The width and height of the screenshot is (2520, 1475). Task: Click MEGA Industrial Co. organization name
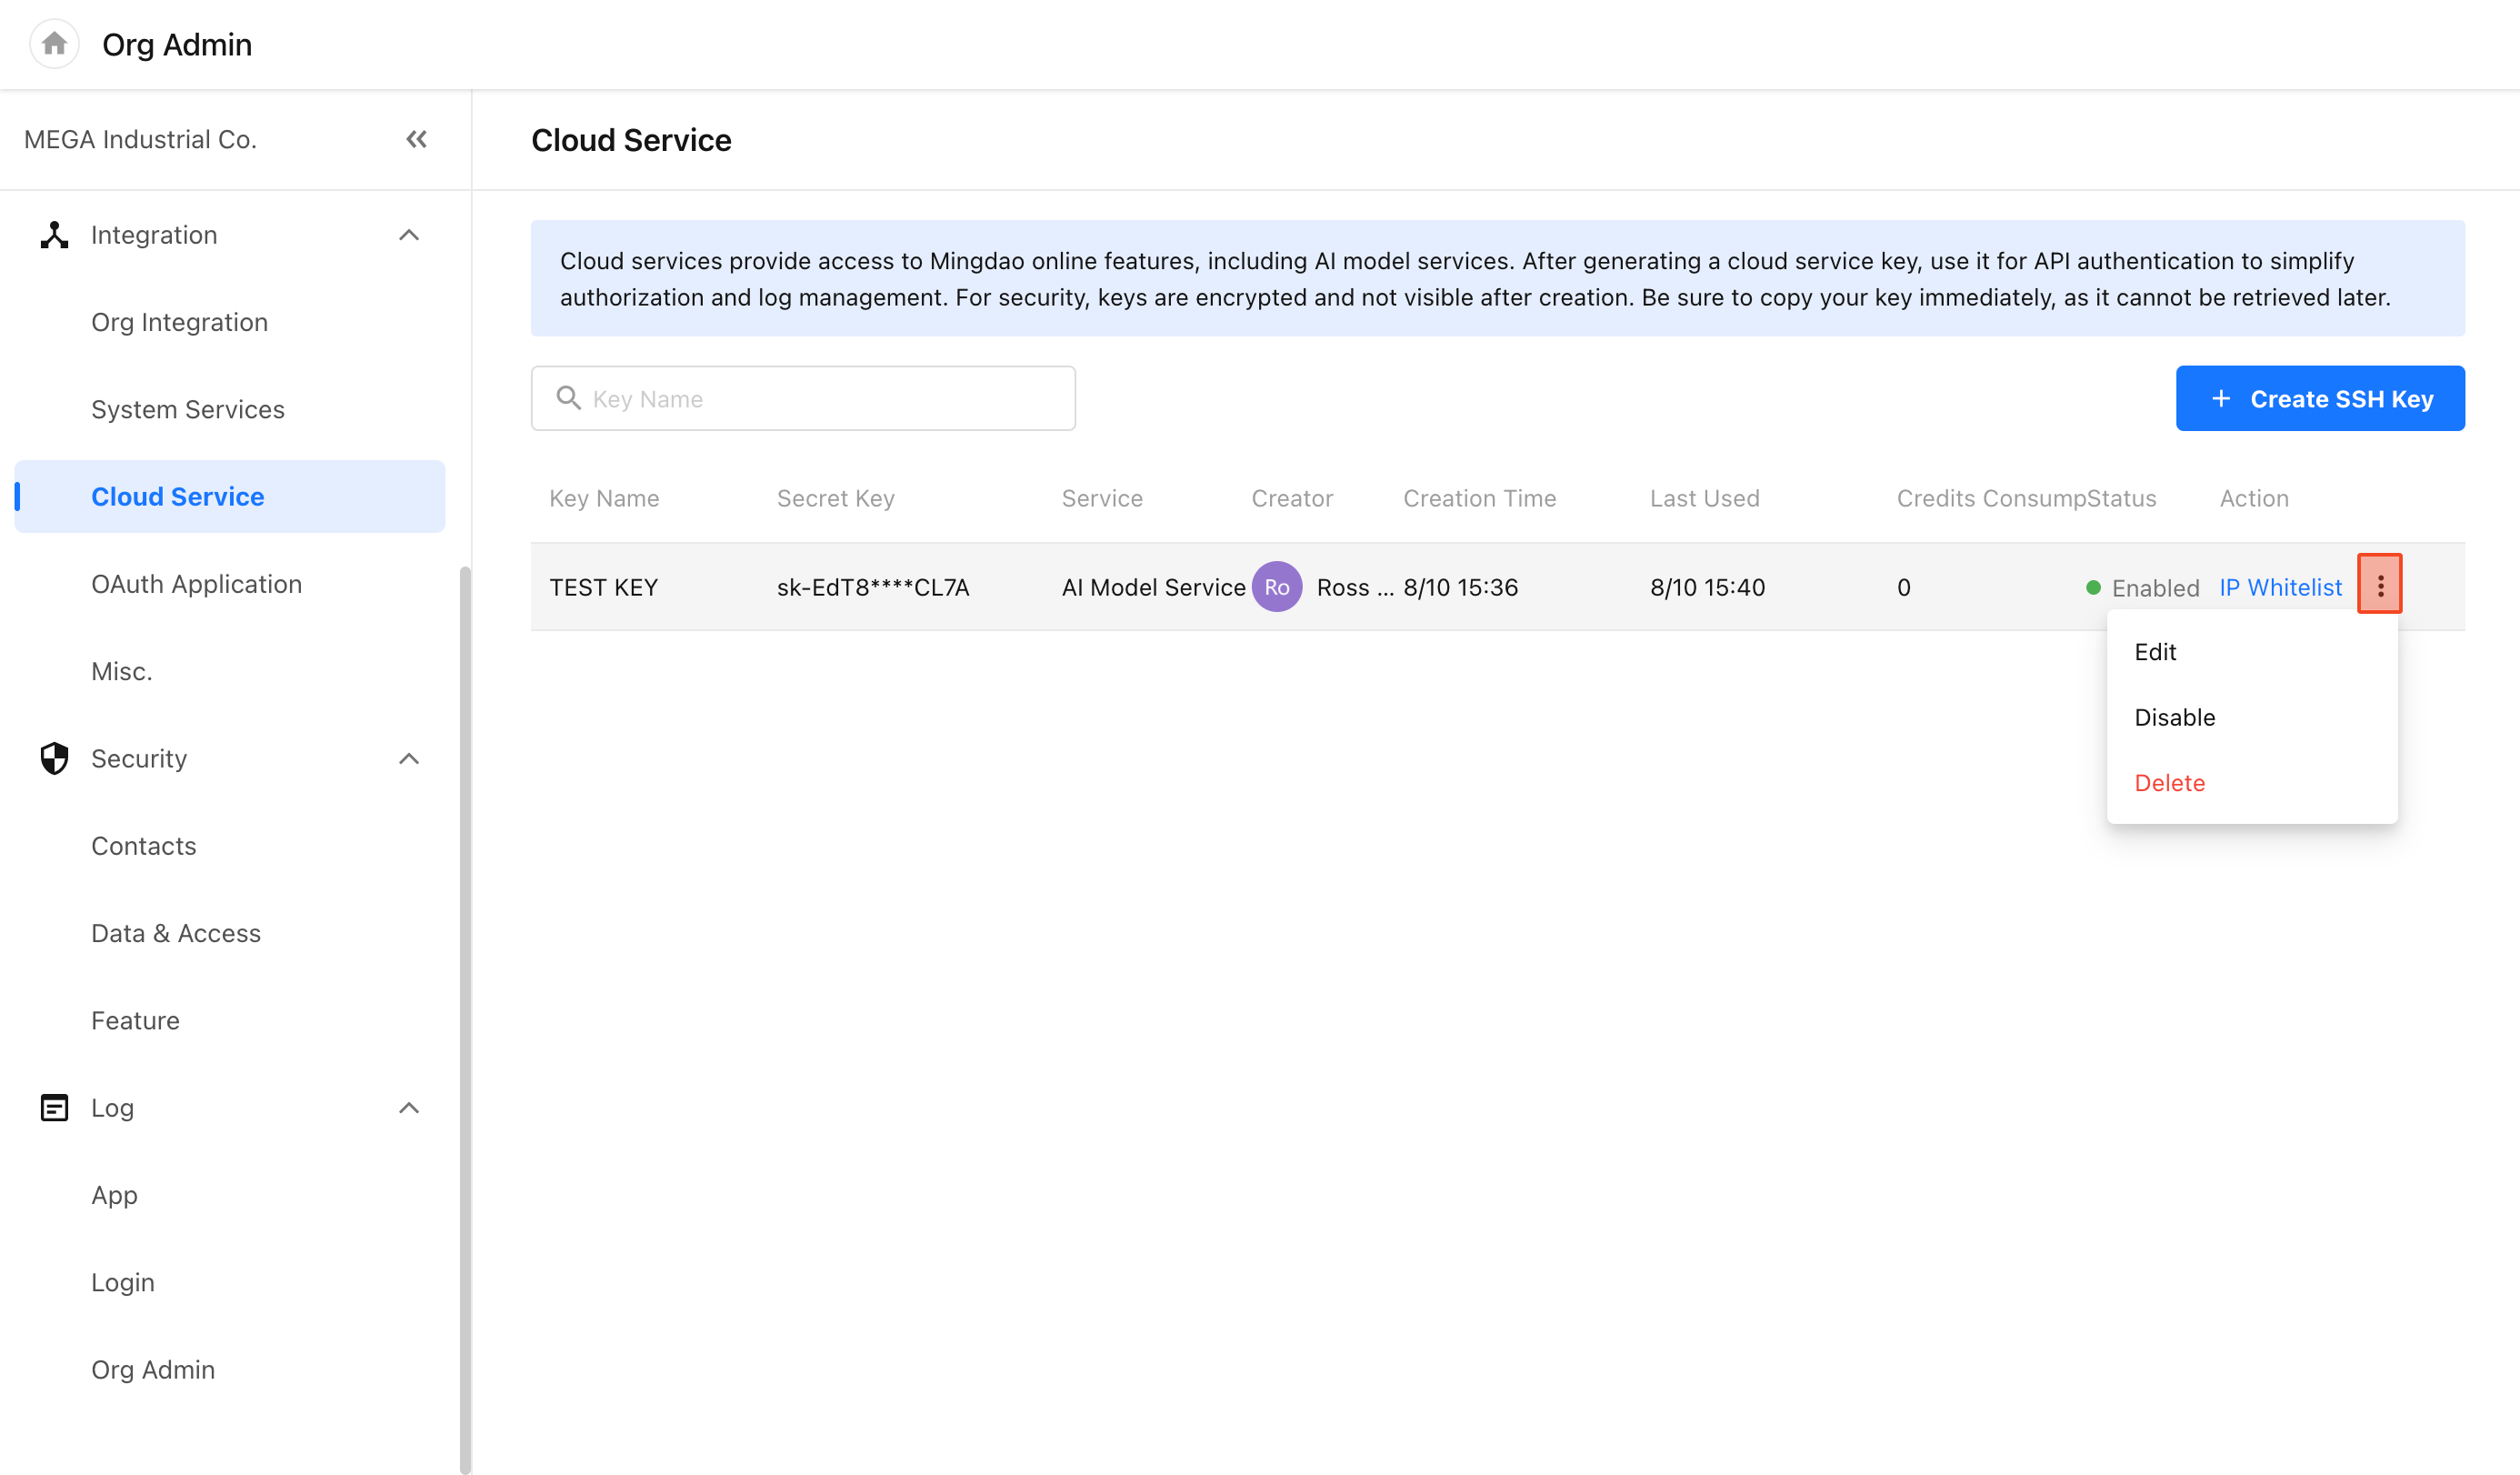coord(140,139)
